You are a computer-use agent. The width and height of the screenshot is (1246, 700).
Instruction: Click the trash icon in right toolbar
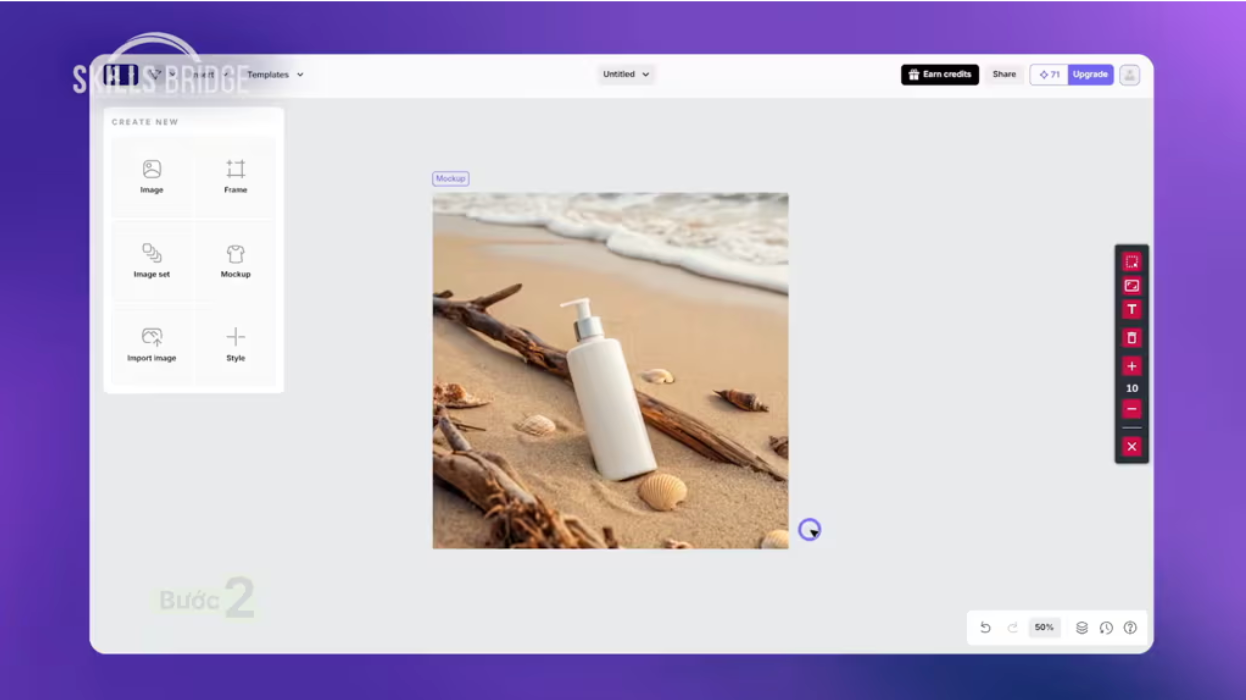[x=1132, y=338]
